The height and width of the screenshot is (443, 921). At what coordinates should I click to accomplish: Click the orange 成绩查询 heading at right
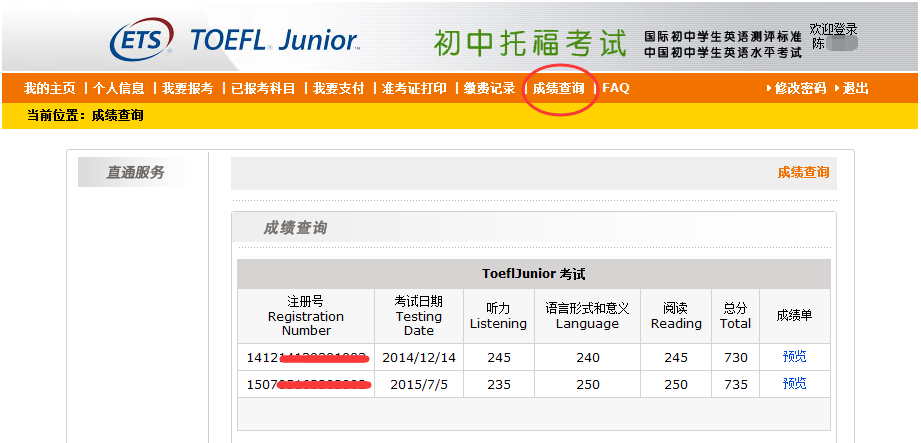click(x=803, y=172)
